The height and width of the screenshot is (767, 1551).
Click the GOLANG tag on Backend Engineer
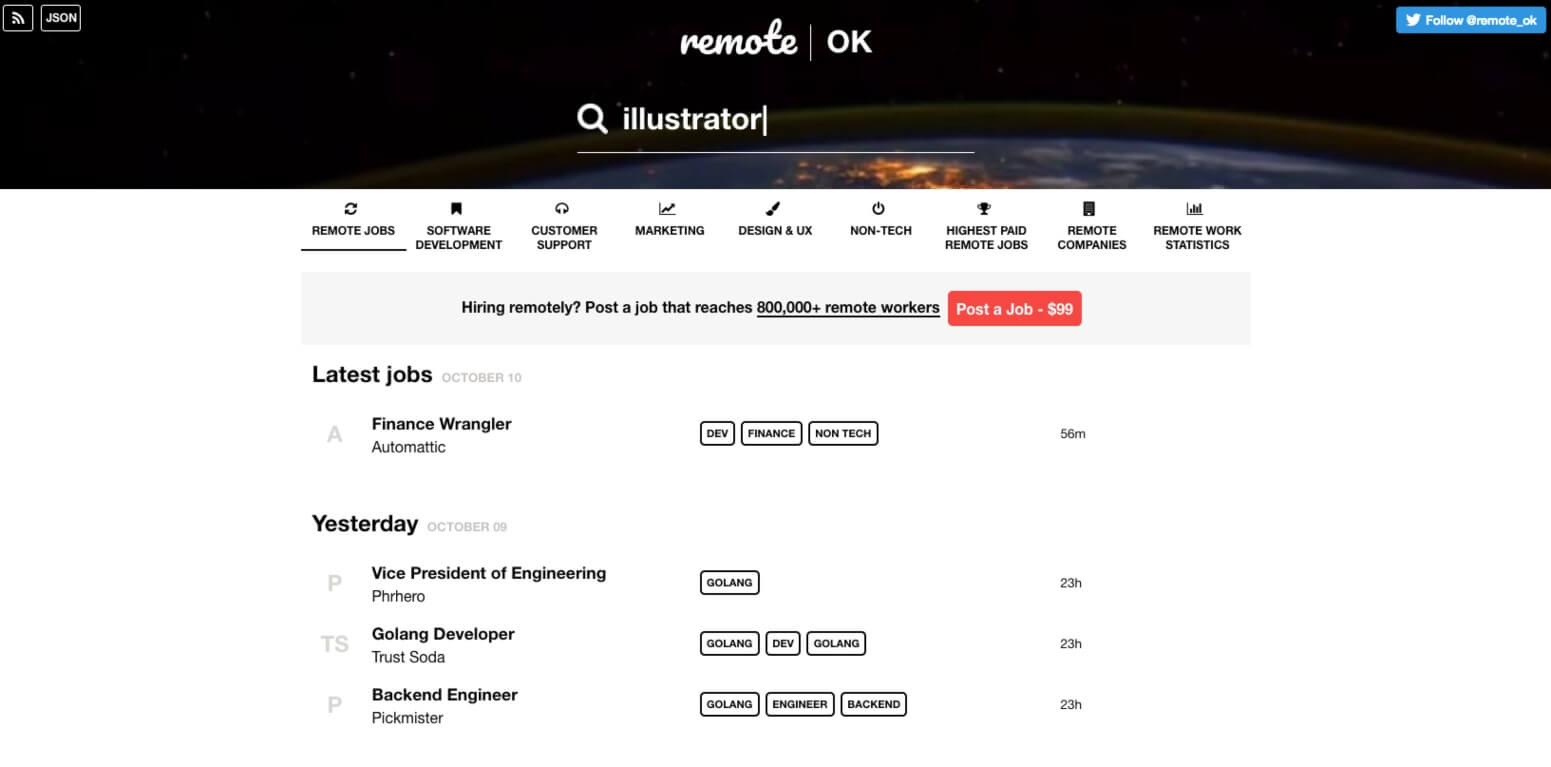(729, 704)
